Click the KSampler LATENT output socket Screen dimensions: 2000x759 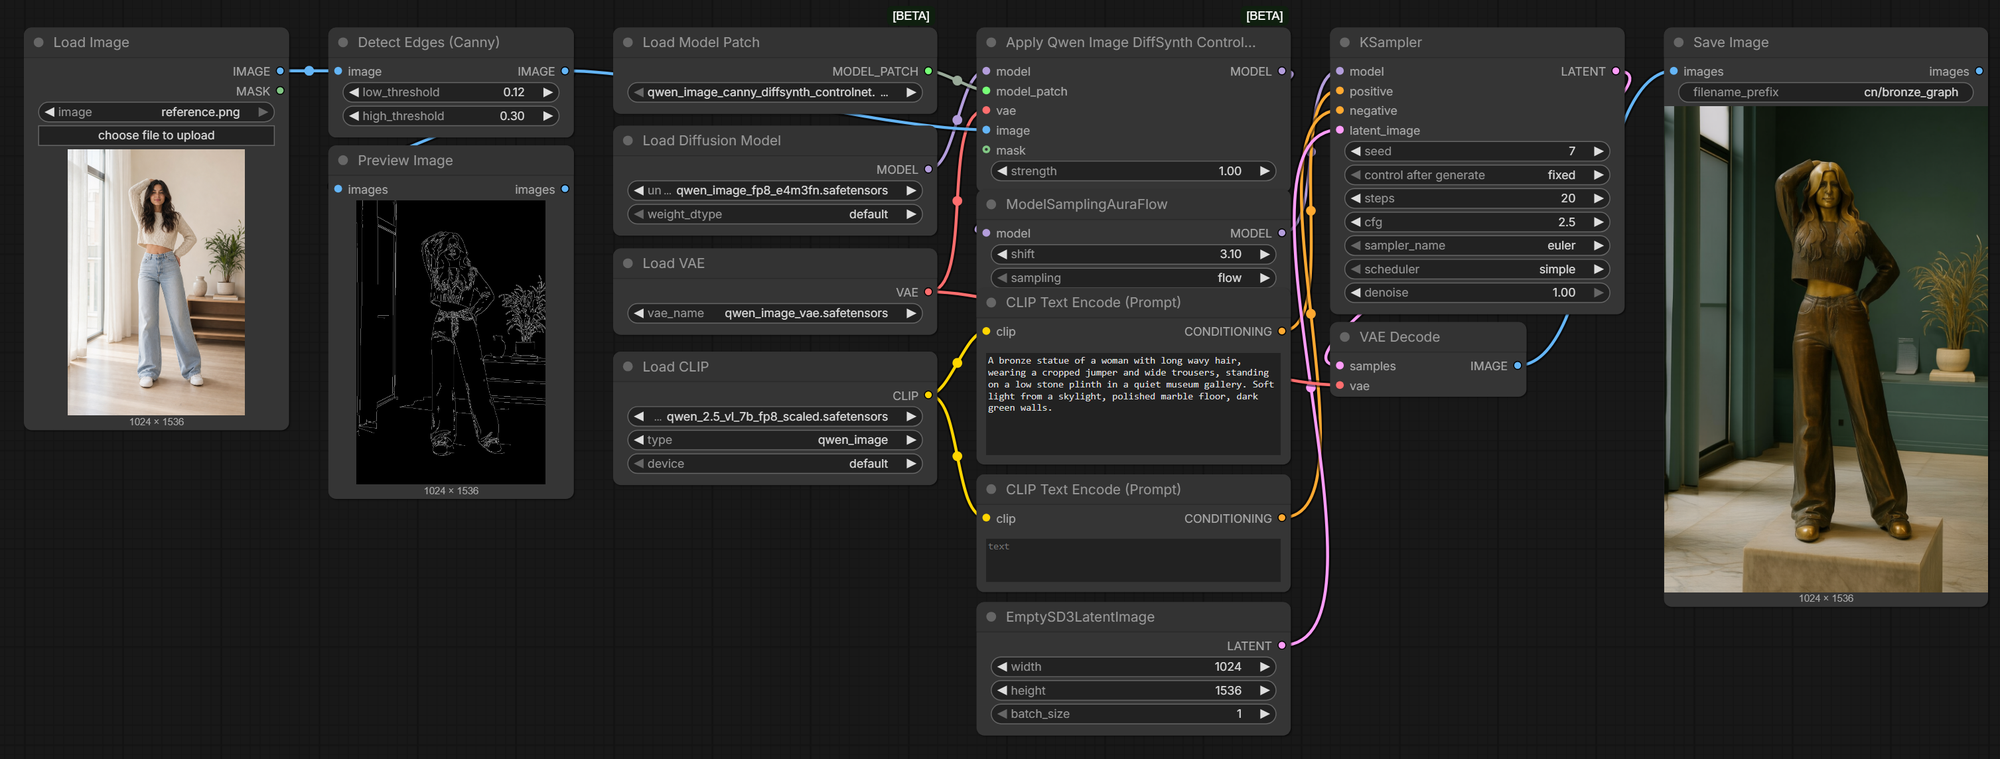point(1616,71)
